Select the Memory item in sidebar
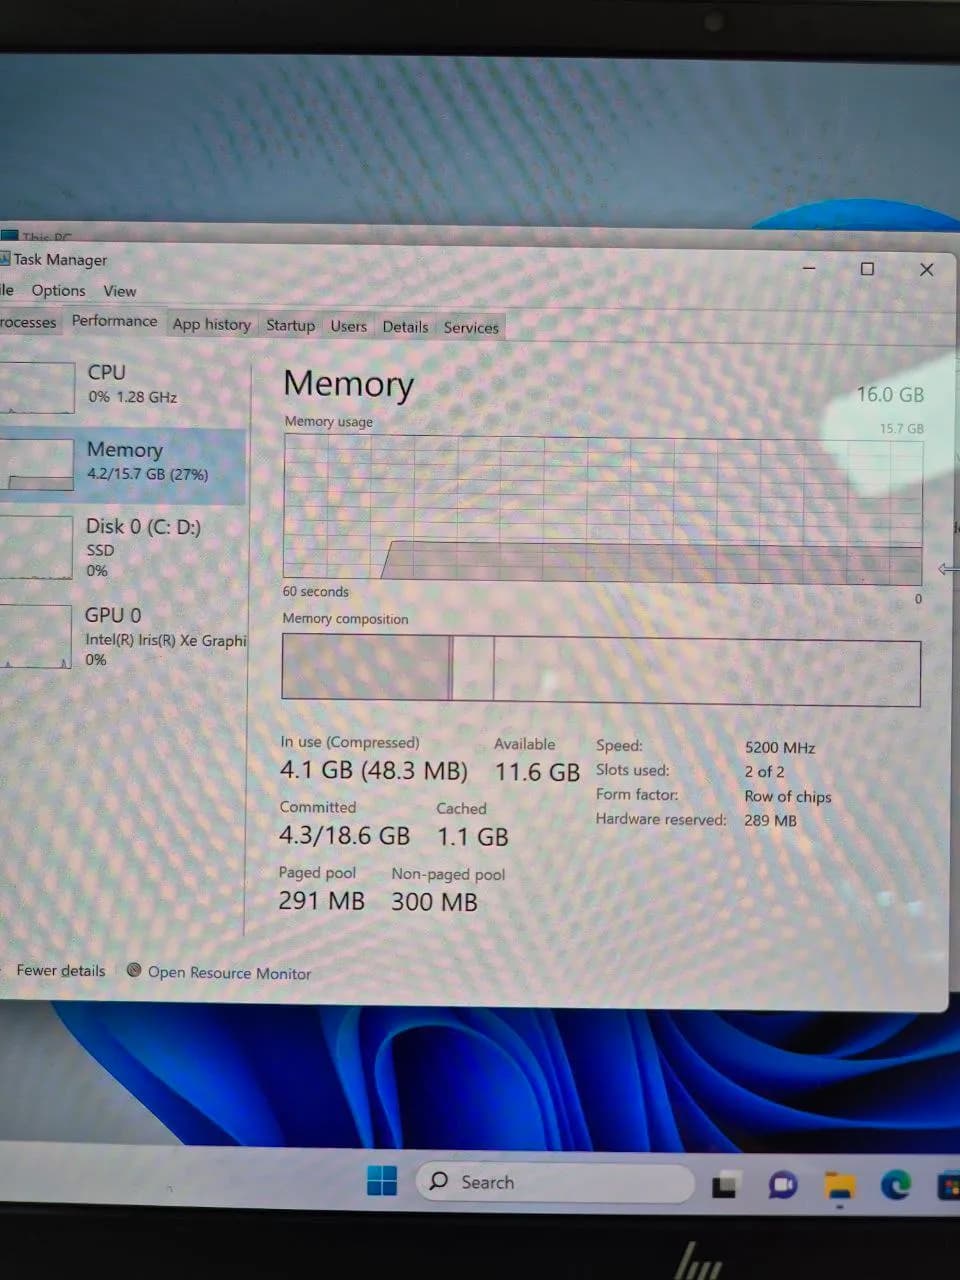Screen dimensions: 960x1280 click(122, 465)
